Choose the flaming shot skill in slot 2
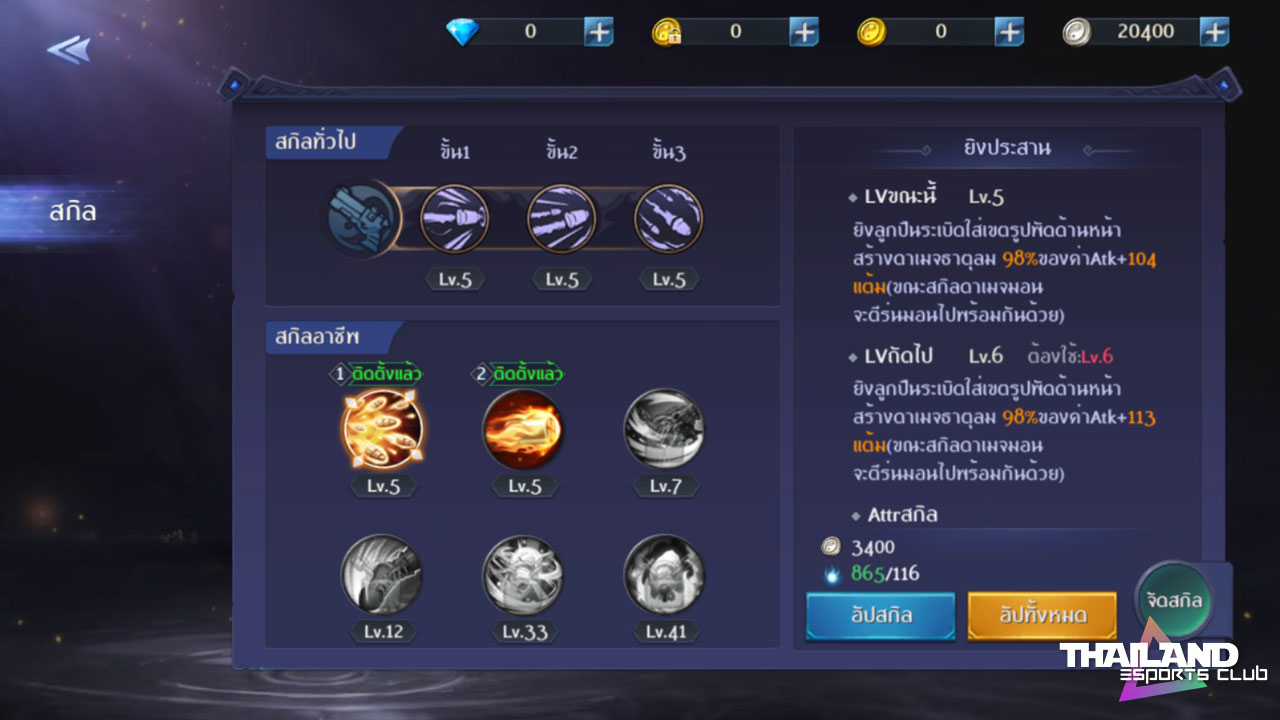 pyautogui.click(x=523, y=429)
